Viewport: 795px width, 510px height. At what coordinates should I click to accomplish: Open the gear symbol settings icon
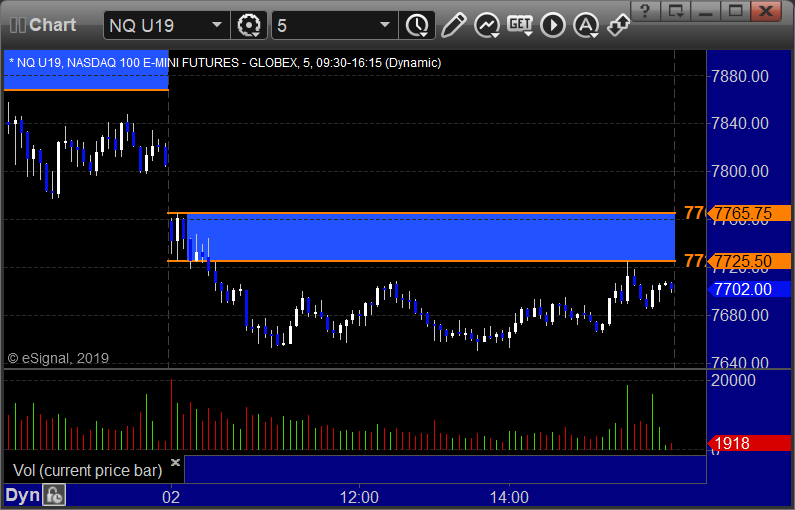click(249, 25)
